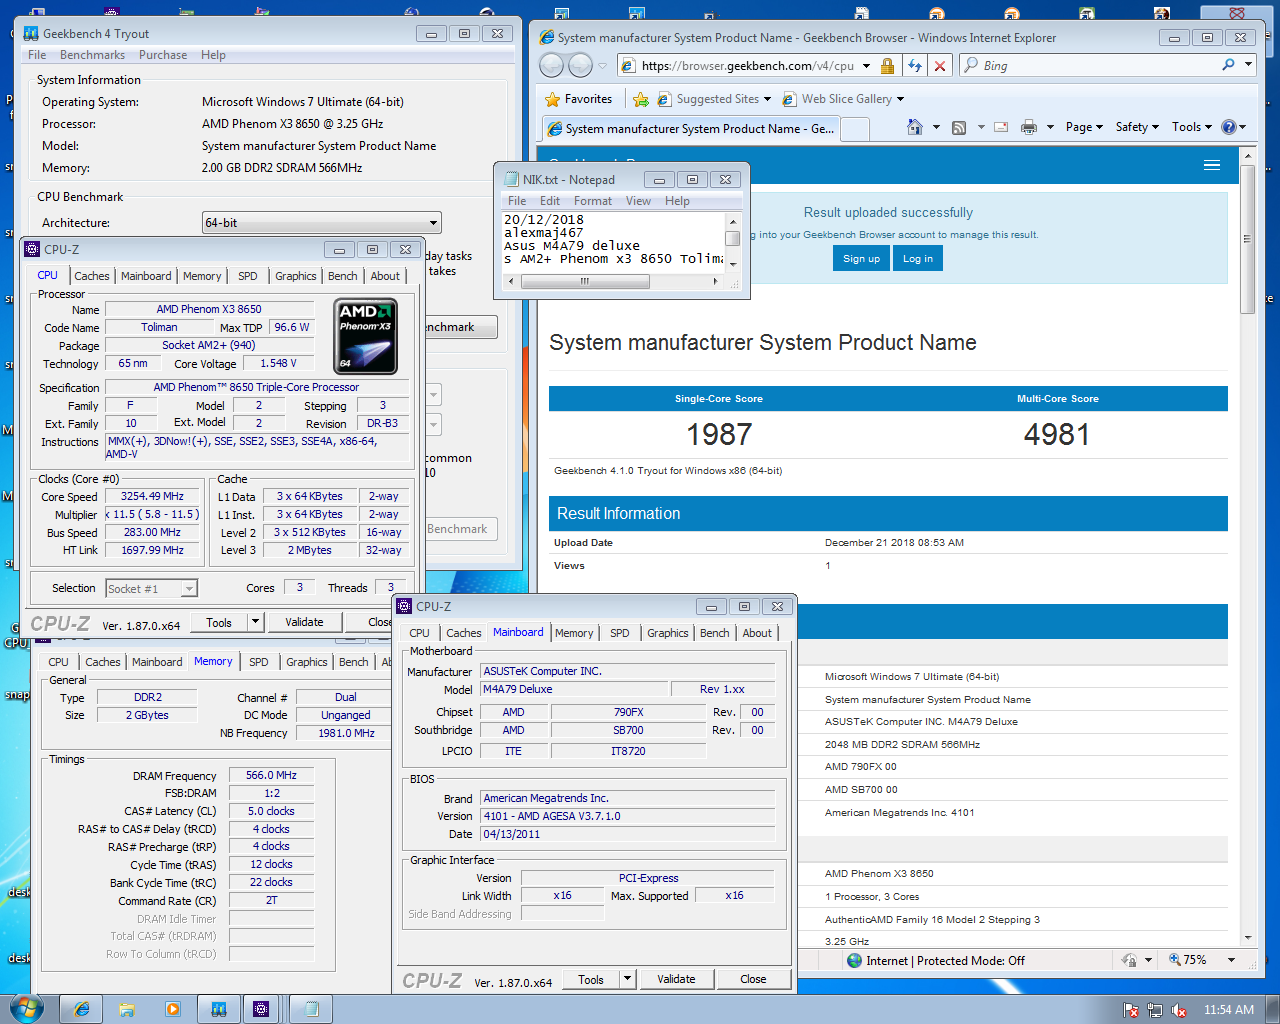Open Notepad Edit menu

pyautogui.click(x=550, y=201)
